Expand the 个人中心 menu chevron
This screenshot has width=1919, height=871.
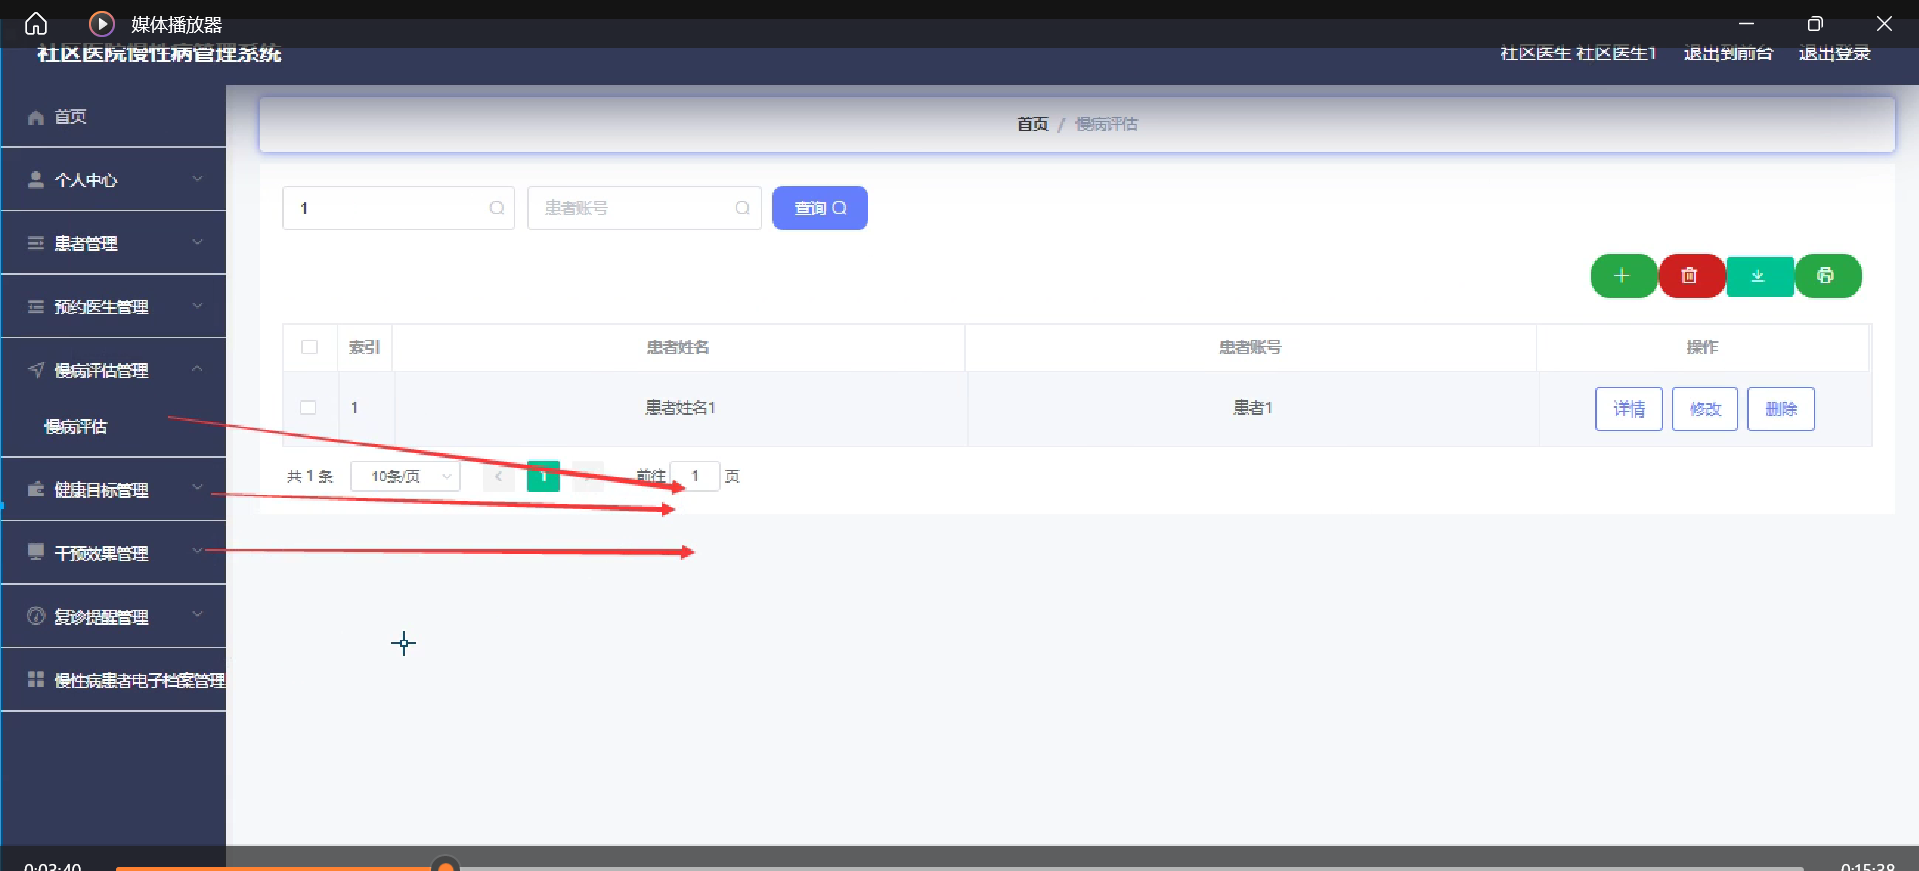coord(197,179)
